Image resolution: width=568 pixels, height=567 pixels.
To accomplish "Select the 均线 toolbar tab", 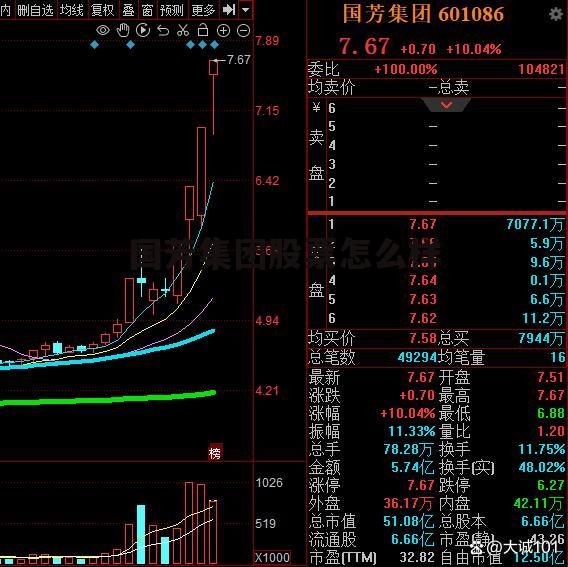I will click(x=72, y=10).
